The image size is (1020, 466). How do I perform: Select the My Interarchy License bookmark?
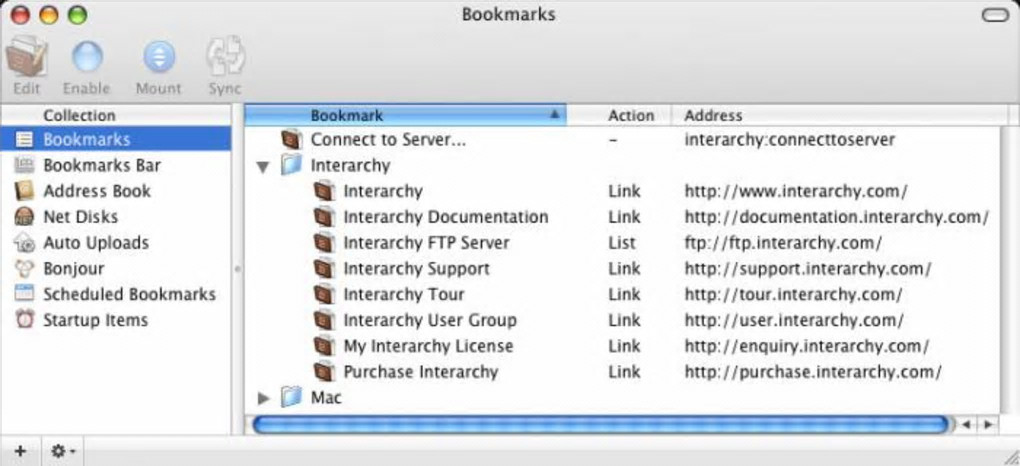tap(622, 346)
